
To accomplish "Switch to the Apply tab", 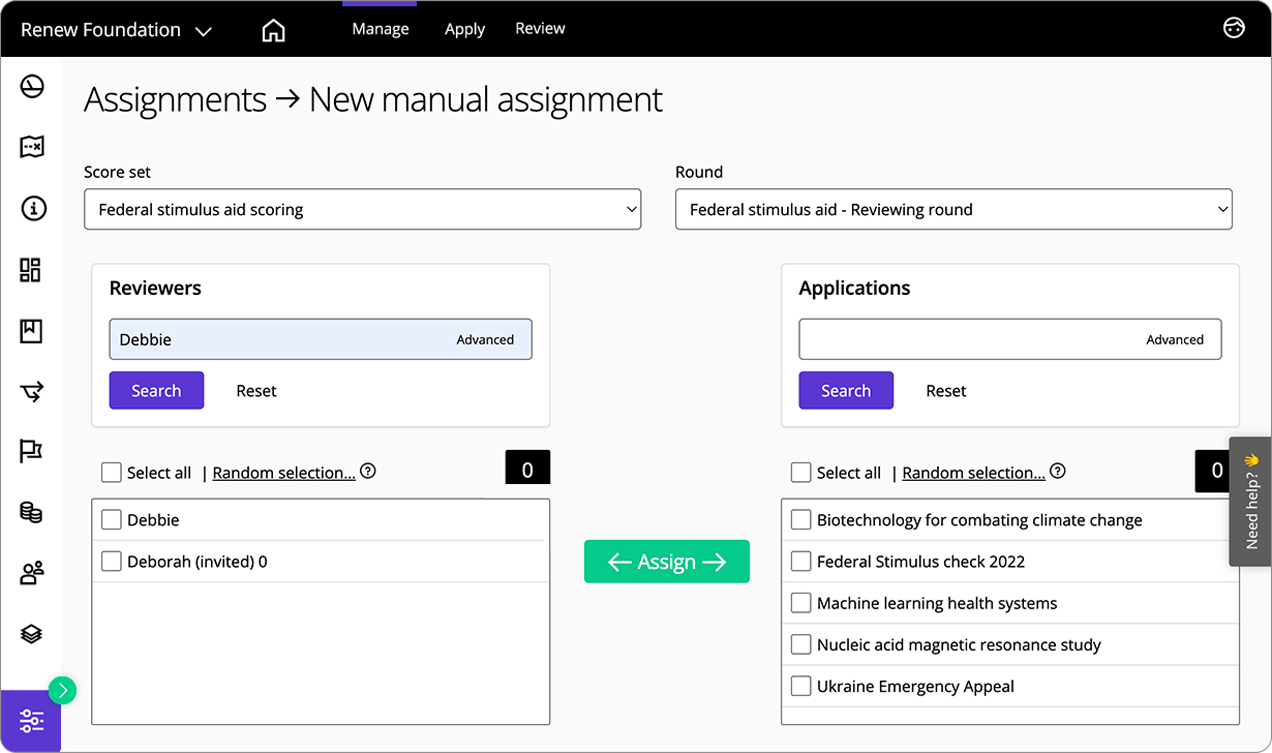I will tap(464, 29).
